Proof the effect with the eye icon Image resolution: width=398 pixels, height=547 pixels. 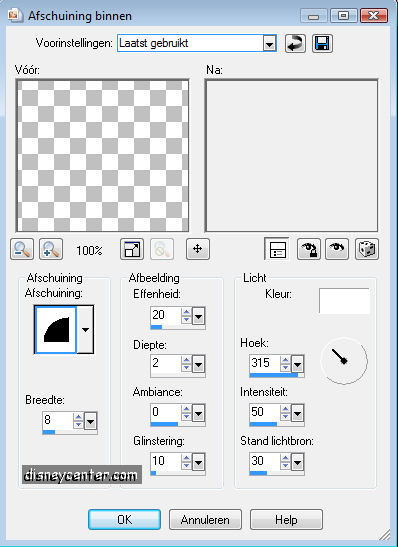pos(337,249)
